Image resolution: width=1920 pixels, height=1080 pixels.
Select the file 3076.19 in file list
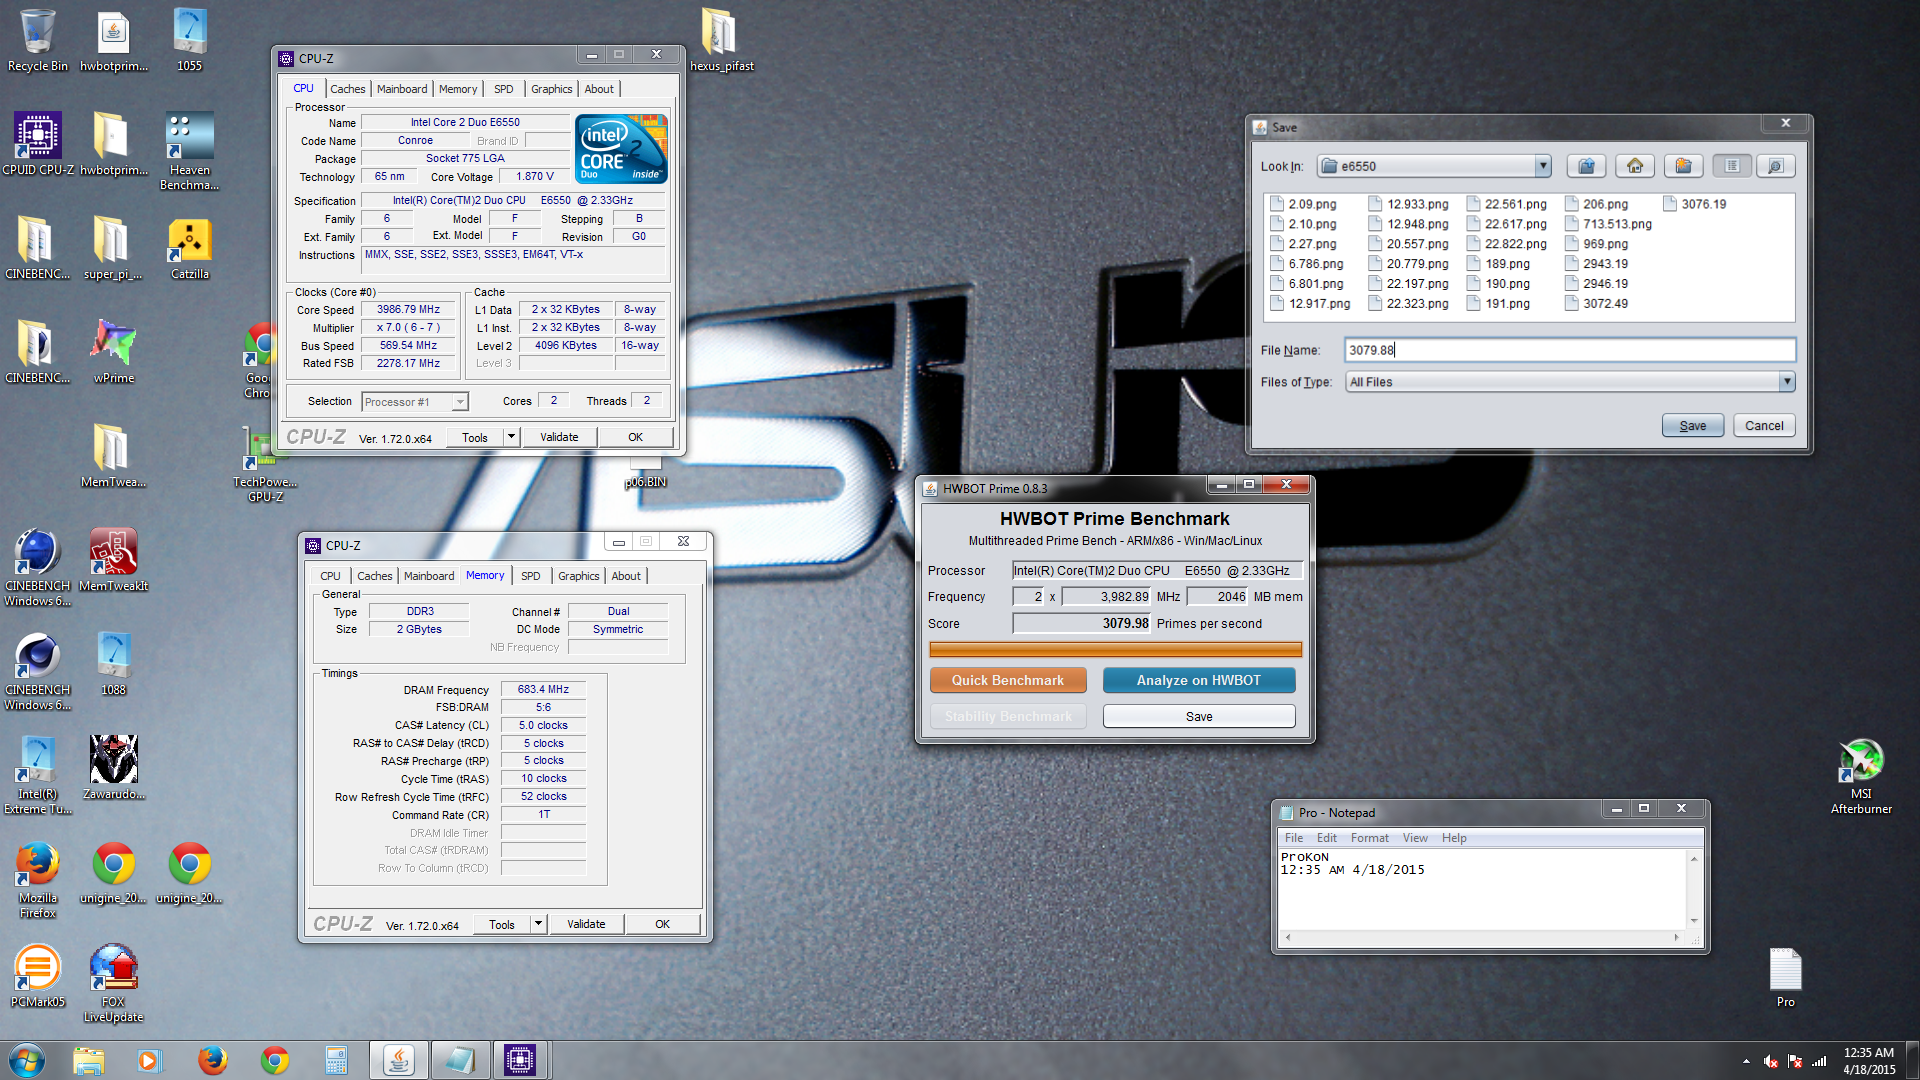1695,204
